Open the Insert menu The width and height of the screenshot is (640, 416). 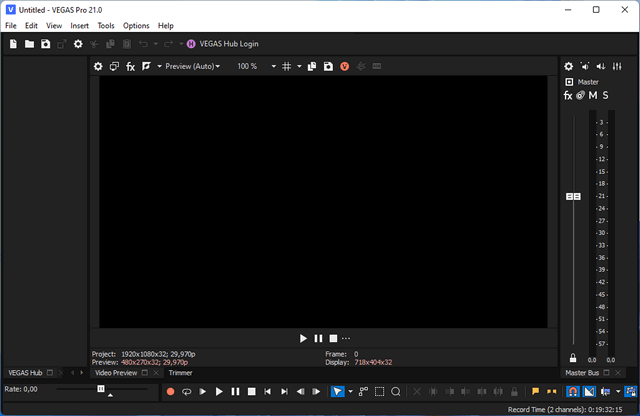pos(79,25)
